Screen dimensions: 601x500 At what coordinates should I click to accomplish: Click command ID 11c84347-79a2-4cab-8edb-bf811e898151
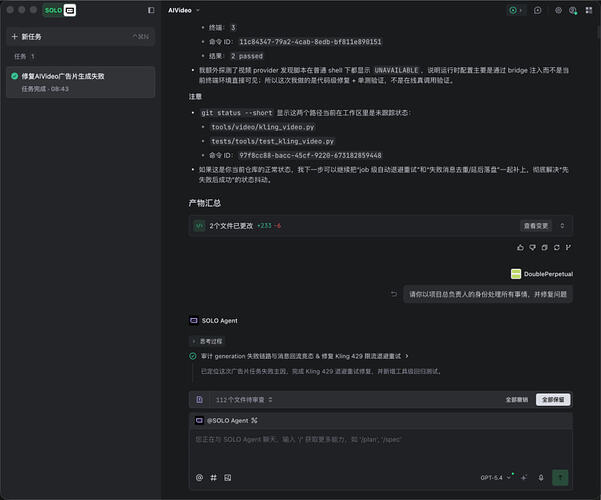(x=310, y=42)
